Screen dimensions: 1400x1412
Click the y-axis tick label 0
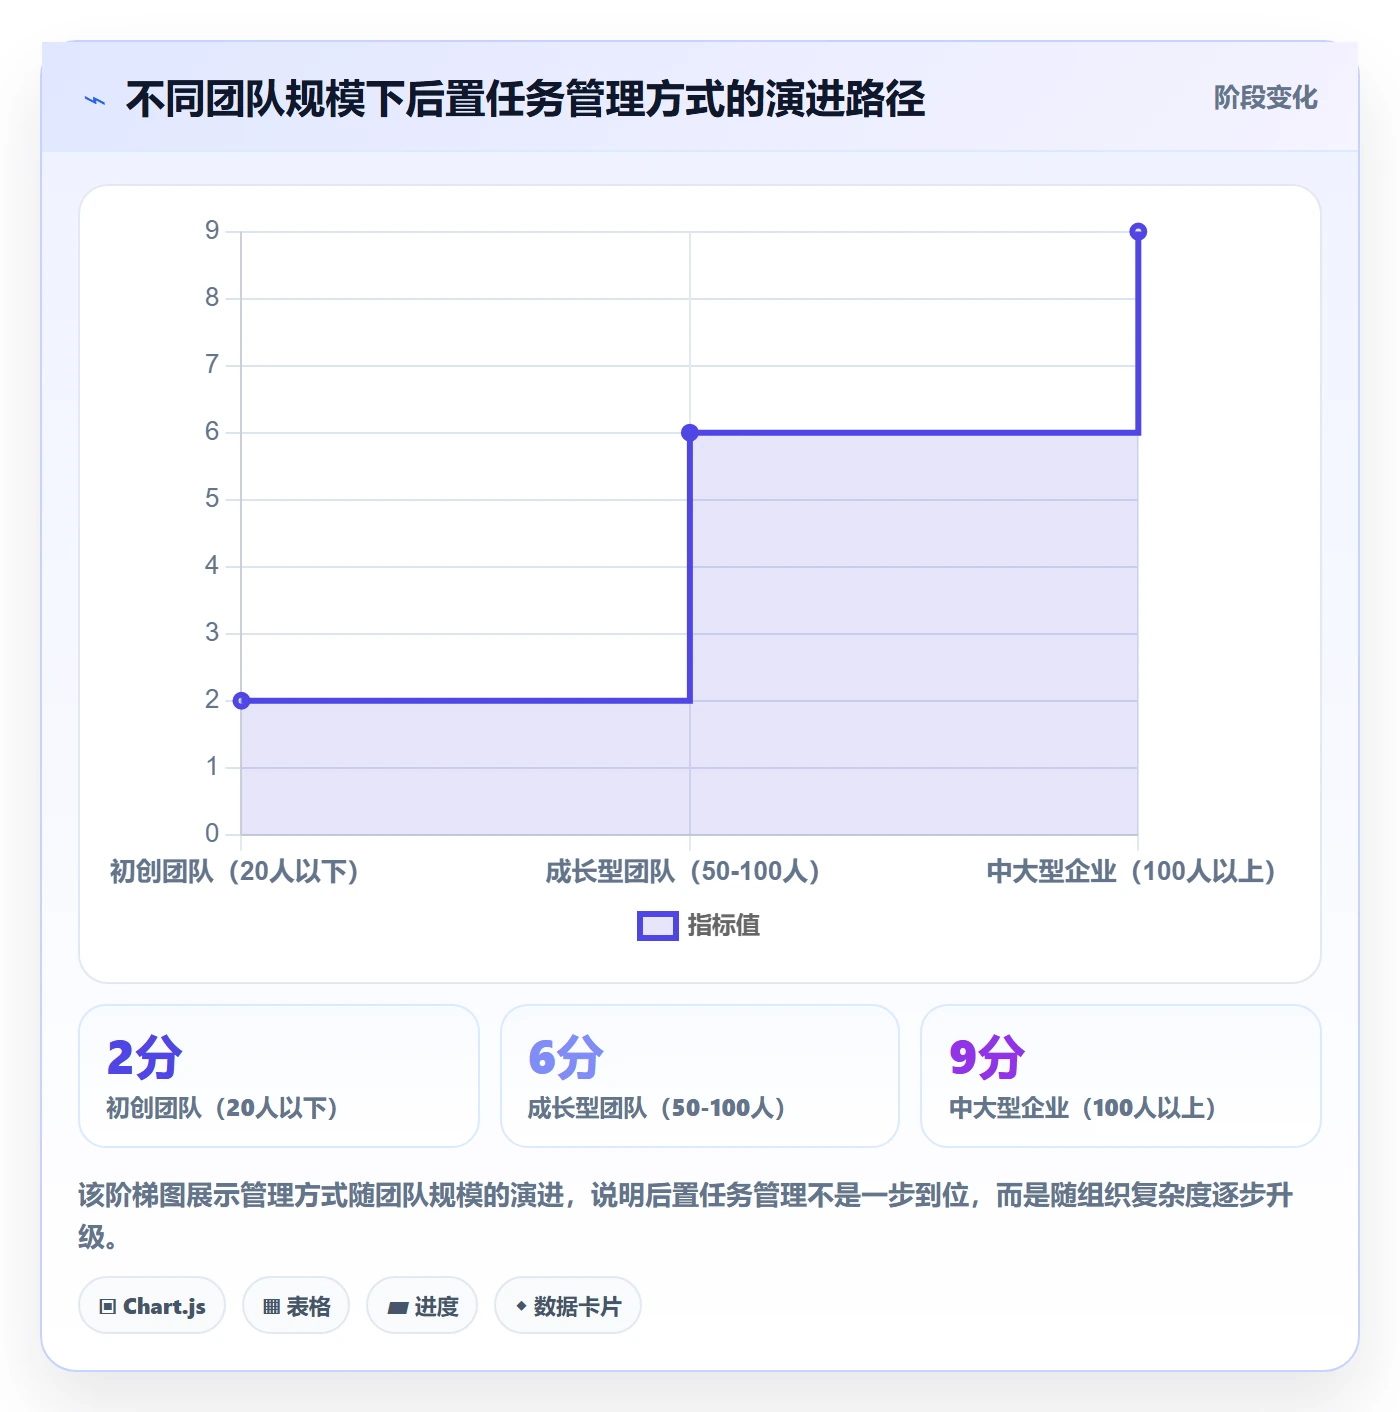212,833
